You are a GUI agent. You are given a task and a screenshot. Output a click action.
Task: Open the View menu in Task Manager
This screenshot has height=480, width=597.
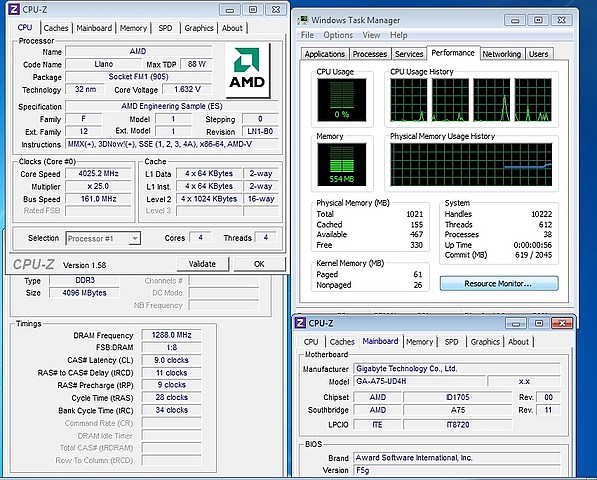(371, 35)
